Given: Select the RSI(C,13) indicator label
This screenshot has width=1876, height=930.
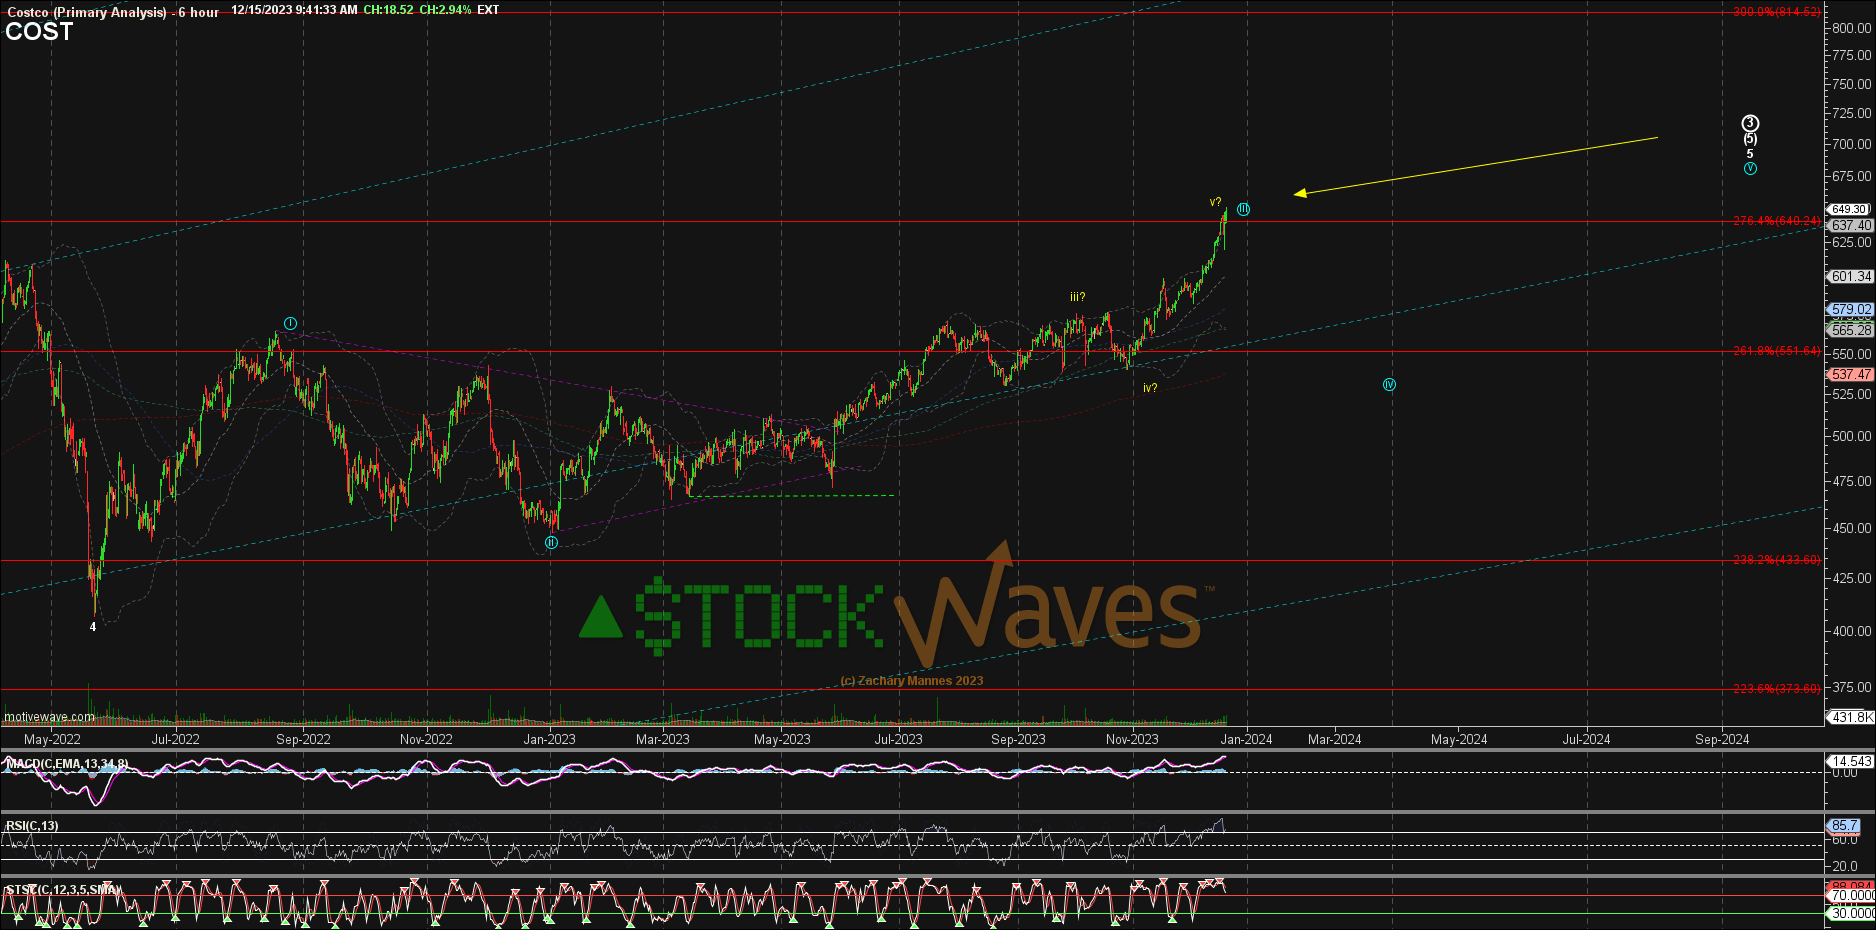Looking at the screenshot, I should point(31,826).
